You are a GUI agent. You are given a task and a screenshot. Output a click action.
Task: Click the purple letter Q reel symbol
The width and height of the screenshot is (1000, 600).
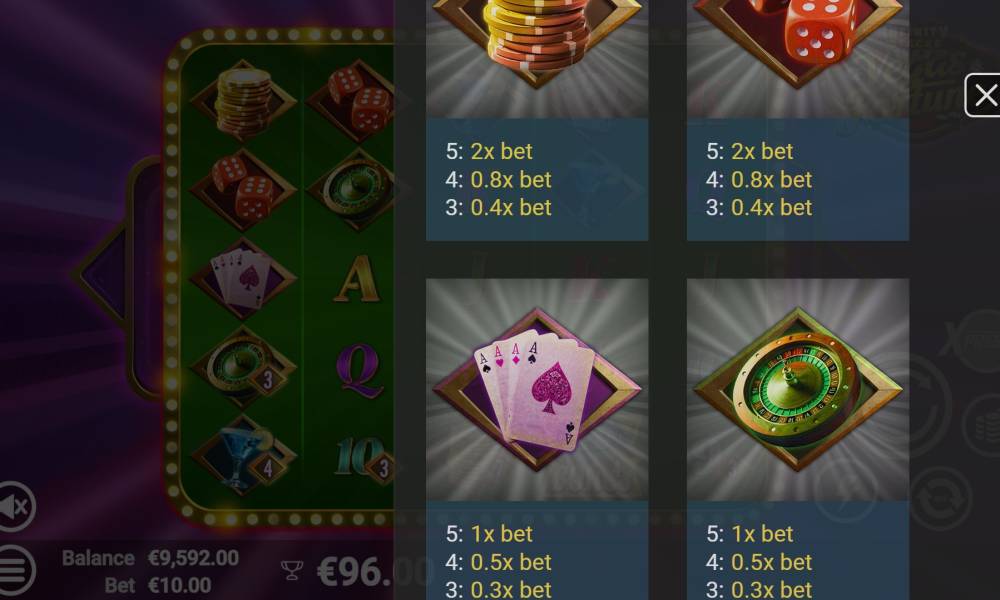pyautogui.click(x=359, y=369)
